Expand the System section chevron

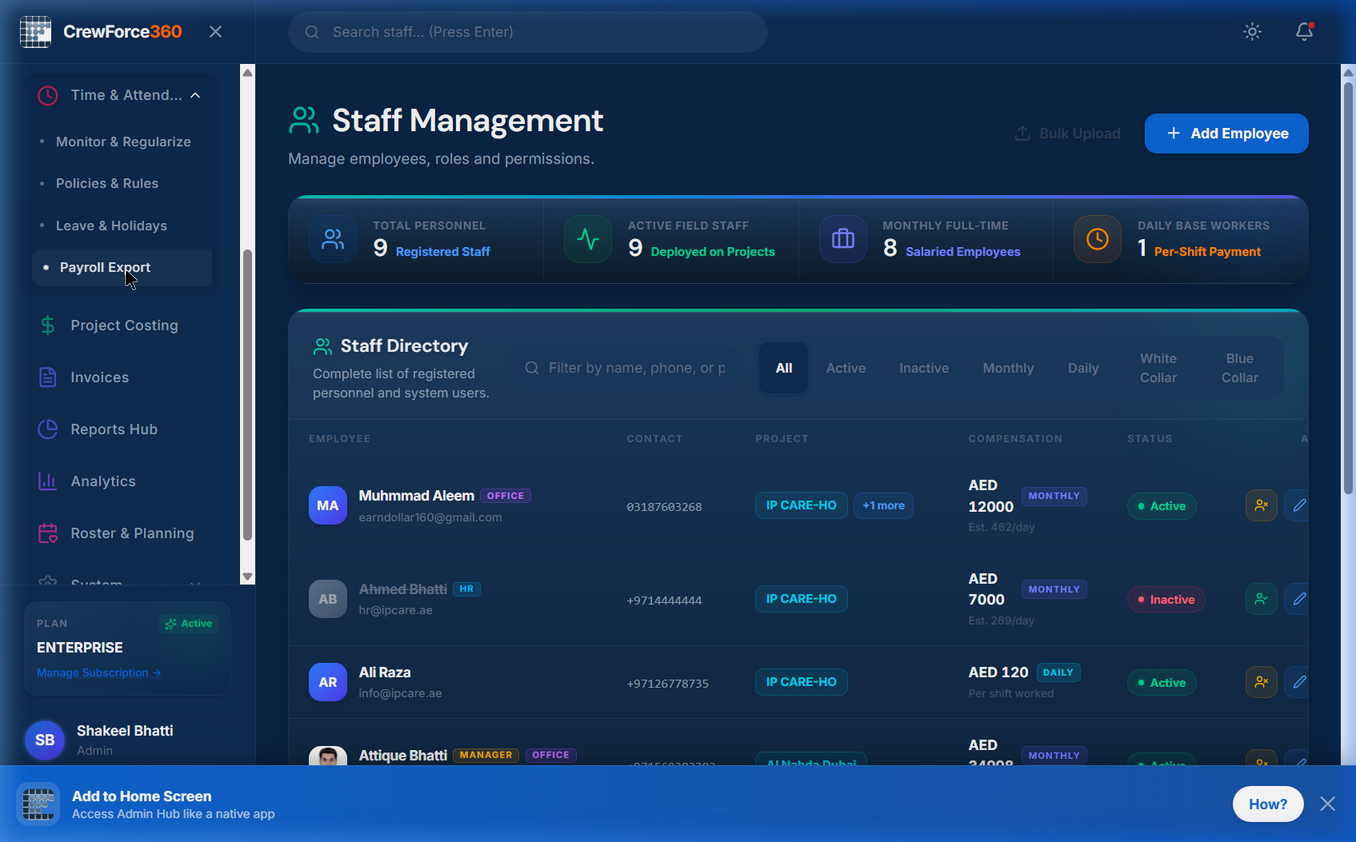tap(195, 583)
